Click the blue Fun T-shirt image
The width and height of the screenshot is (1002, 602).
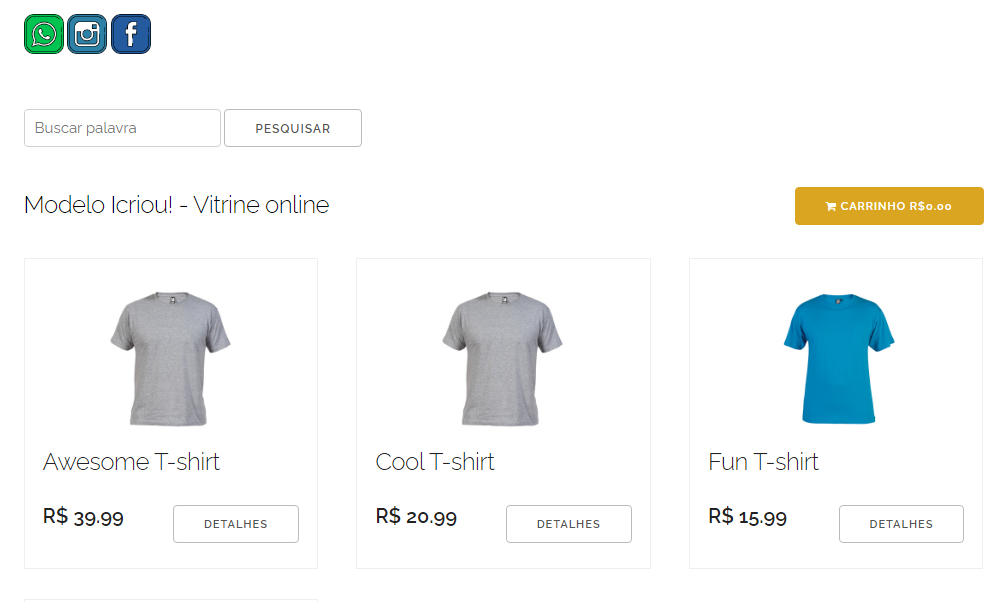(x=837, y=359)
